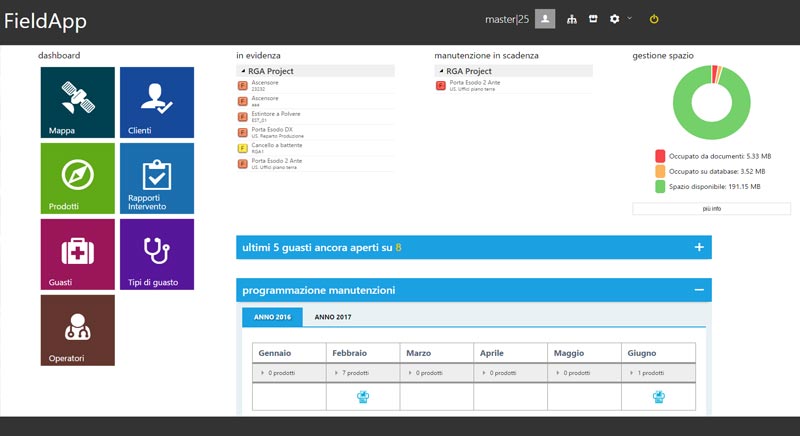Open the Rapporti Intervento tile
The width and height of the screenshot is (800, 436).
pyautogui.click(x=157, y=179)
